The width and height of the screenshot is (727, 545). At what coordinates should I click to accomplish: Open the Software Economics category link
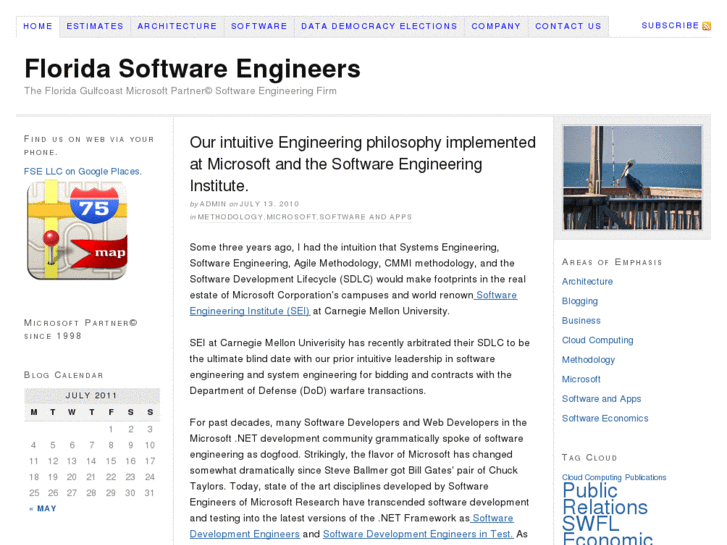tap(605, 418)
